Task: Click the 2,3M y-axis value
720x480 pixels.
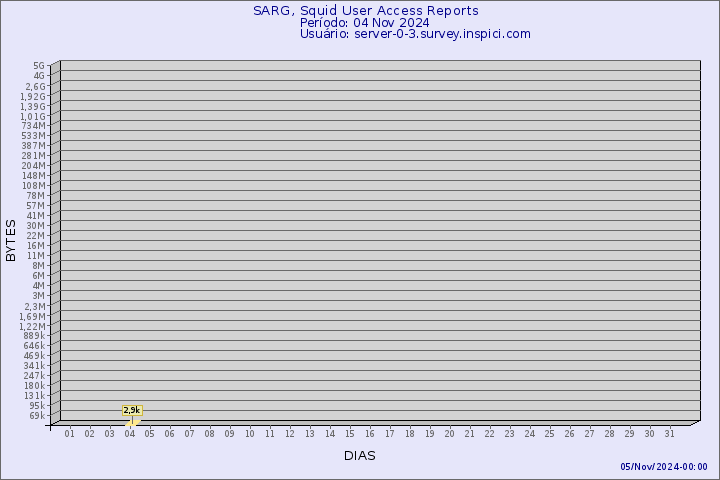Action: pos(35,306)
